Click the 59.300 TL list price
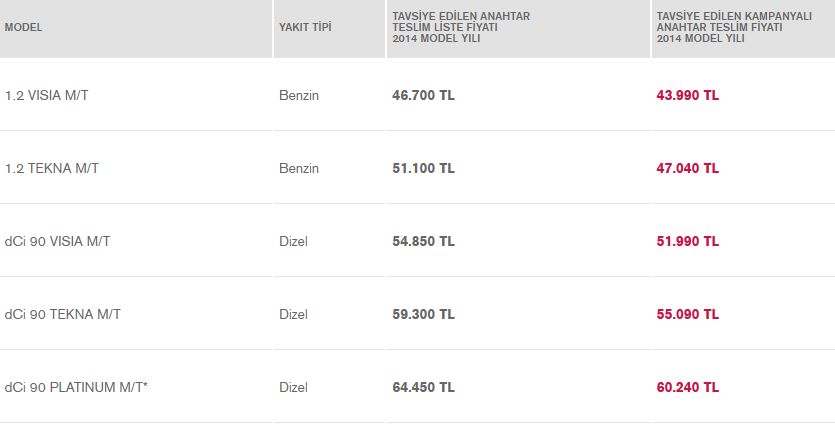The height and width of the screenshot is (425, 835). coord(423,314)
